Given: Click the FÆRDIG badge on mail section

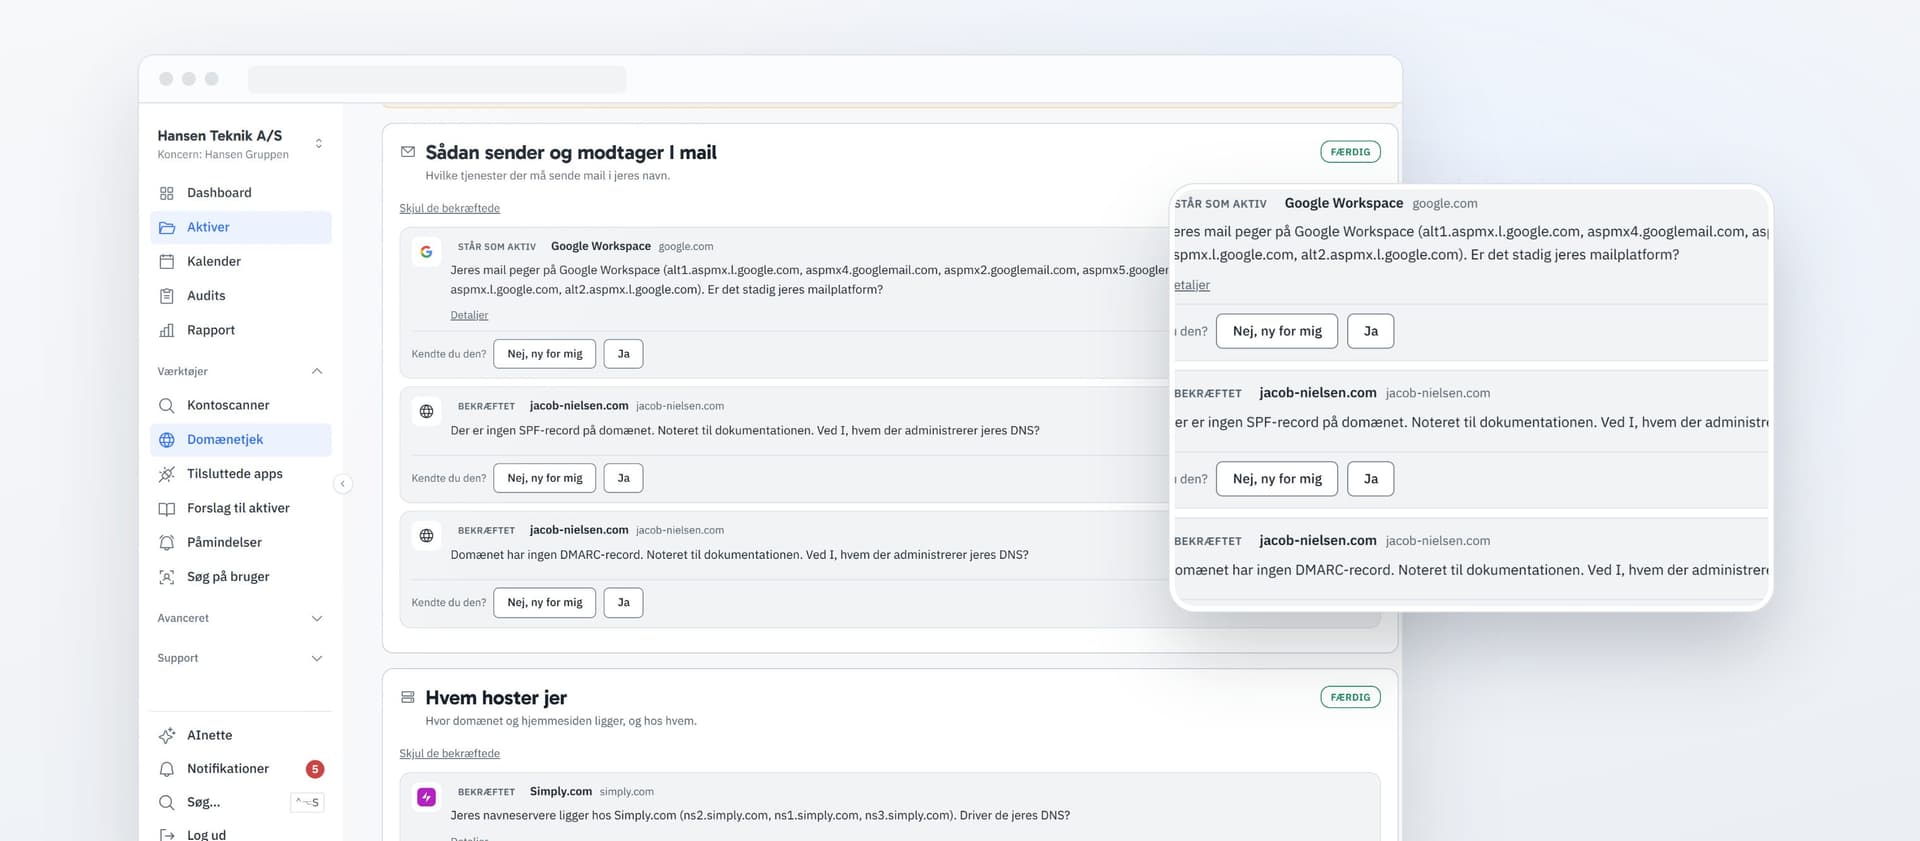Looking at the screenshot, I should [1350, 152].
